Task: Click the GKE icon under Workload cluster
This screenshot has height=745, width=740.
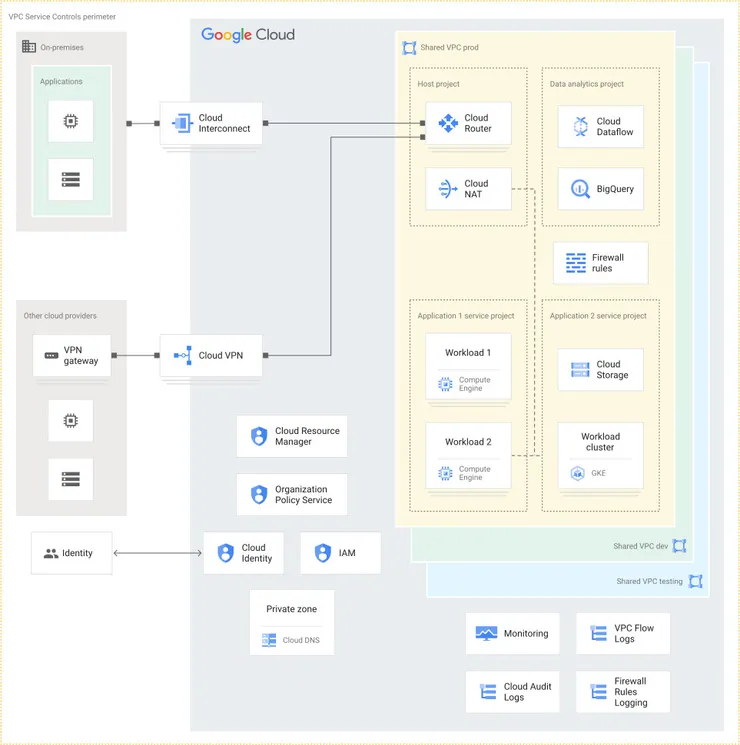Action: (x=577, y=473)
